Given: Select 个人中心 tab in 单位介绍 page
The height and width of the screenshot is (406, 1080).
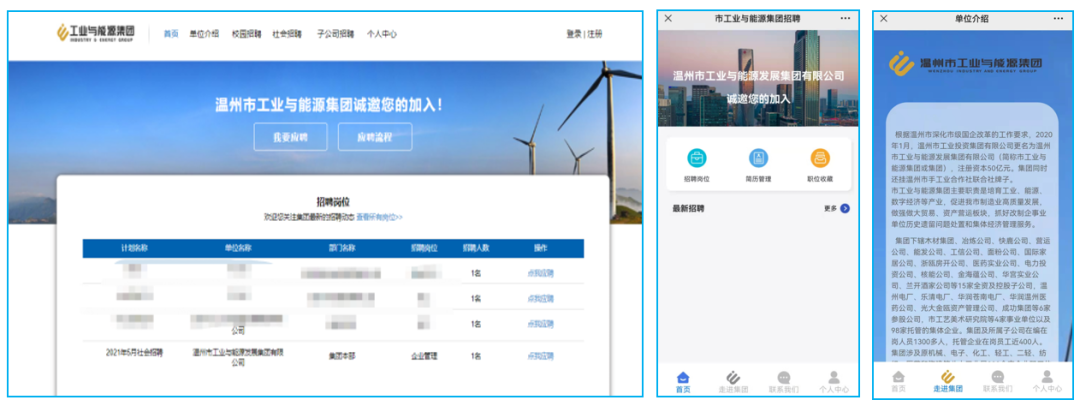Looking at the screenshot, I should tap(1047, 382).
